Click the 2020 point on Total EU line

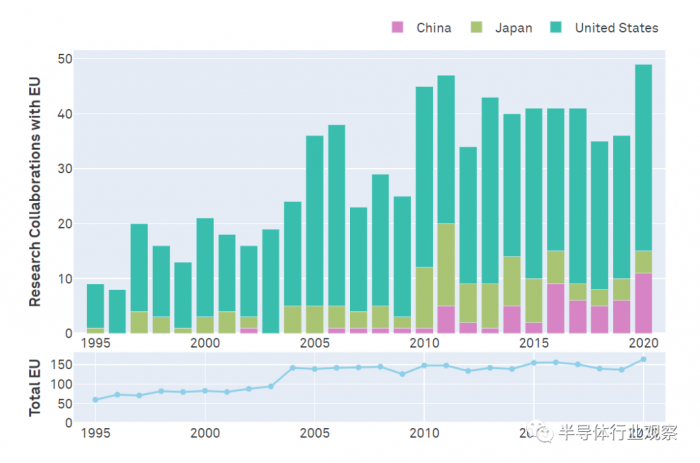[x=643, y=360]
